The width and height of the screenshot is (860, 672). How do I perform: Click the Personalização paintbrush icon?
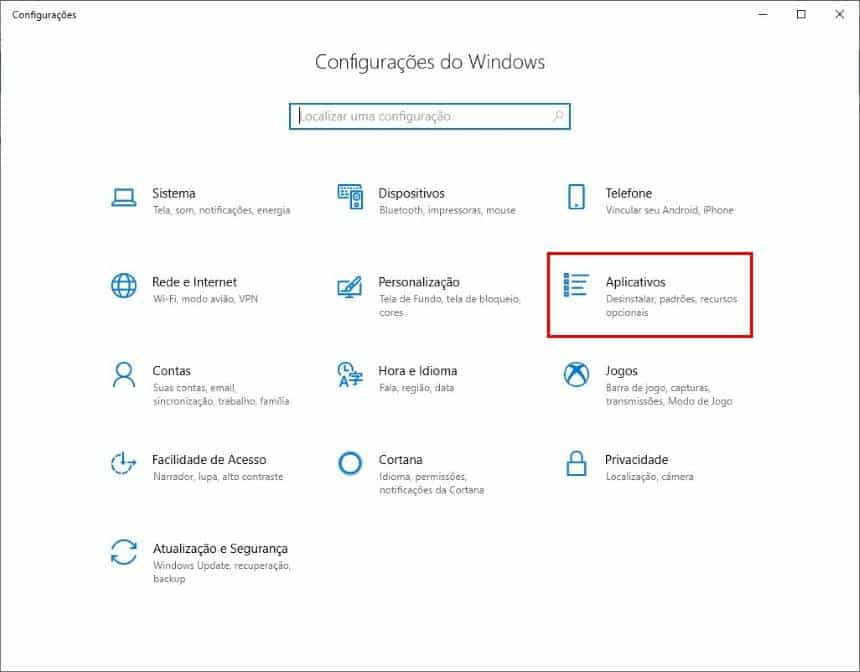click(x=350, y=286)
